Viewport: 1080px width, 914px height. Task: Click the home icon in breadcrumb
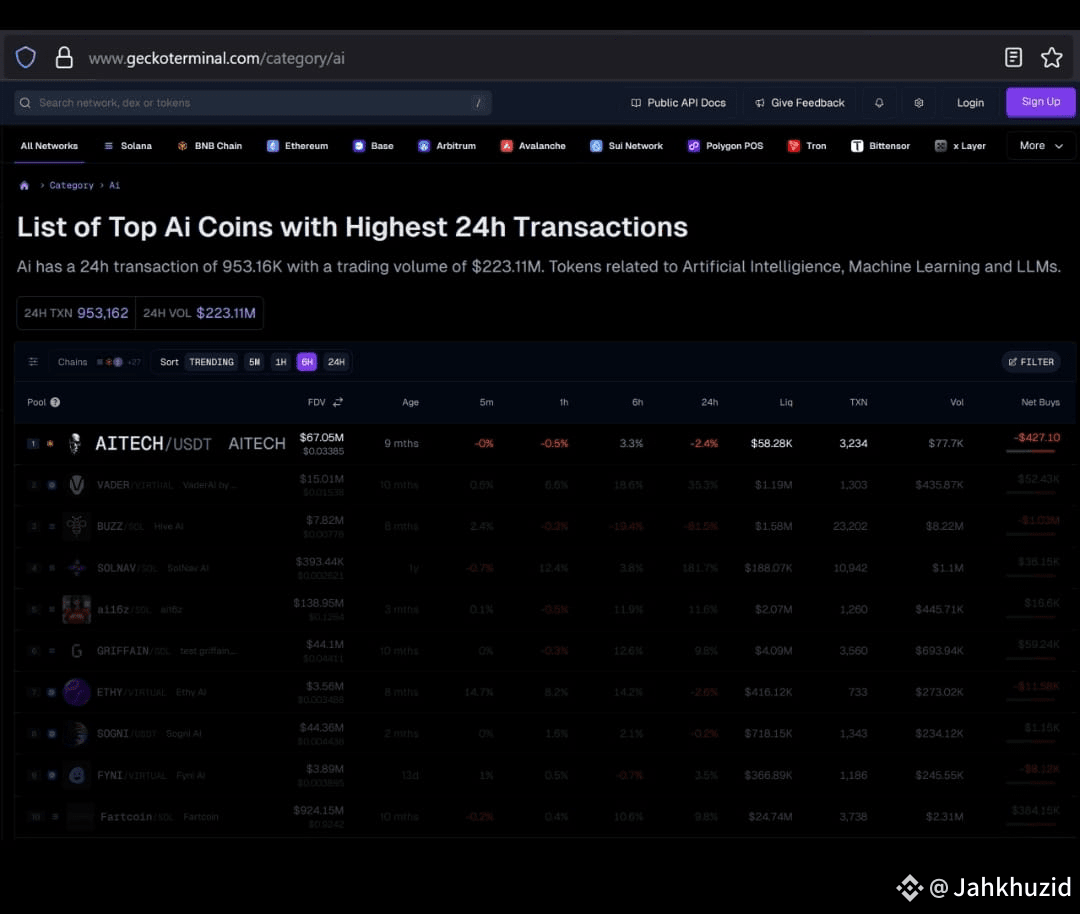coord(24,185)
